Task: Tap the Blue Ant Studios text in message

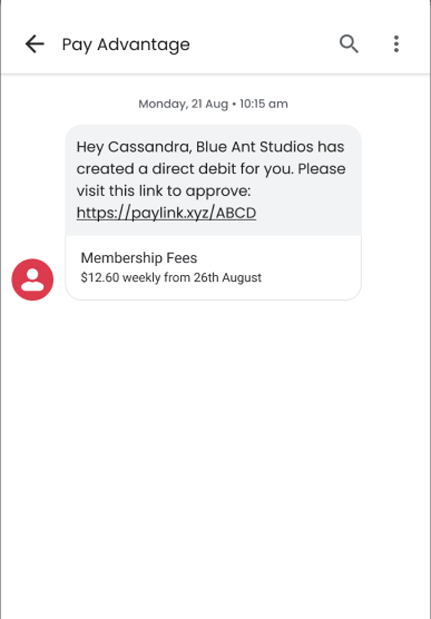Action: [x=255, y=147]
